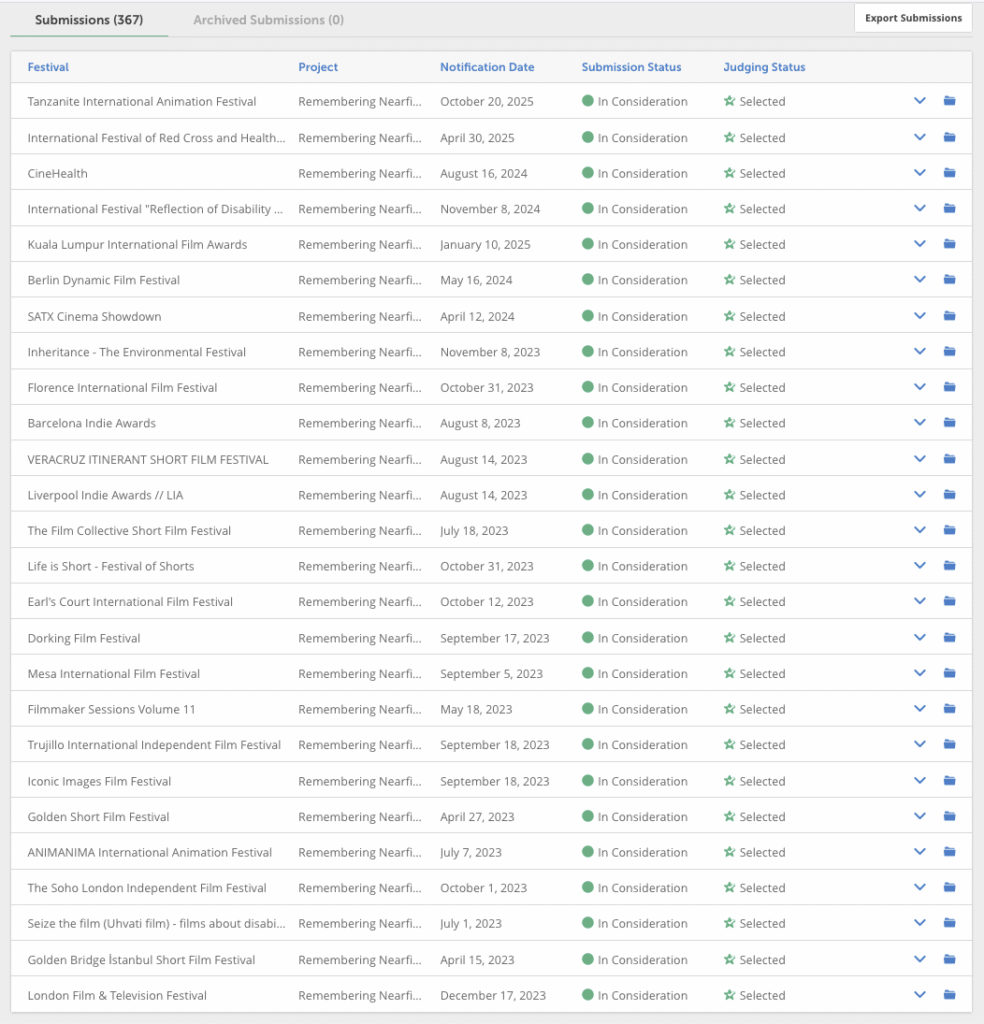Open folder icon for Berlin Dynamic Film Festival
This screenshot has height=1024, width=984.
(949, 280)
